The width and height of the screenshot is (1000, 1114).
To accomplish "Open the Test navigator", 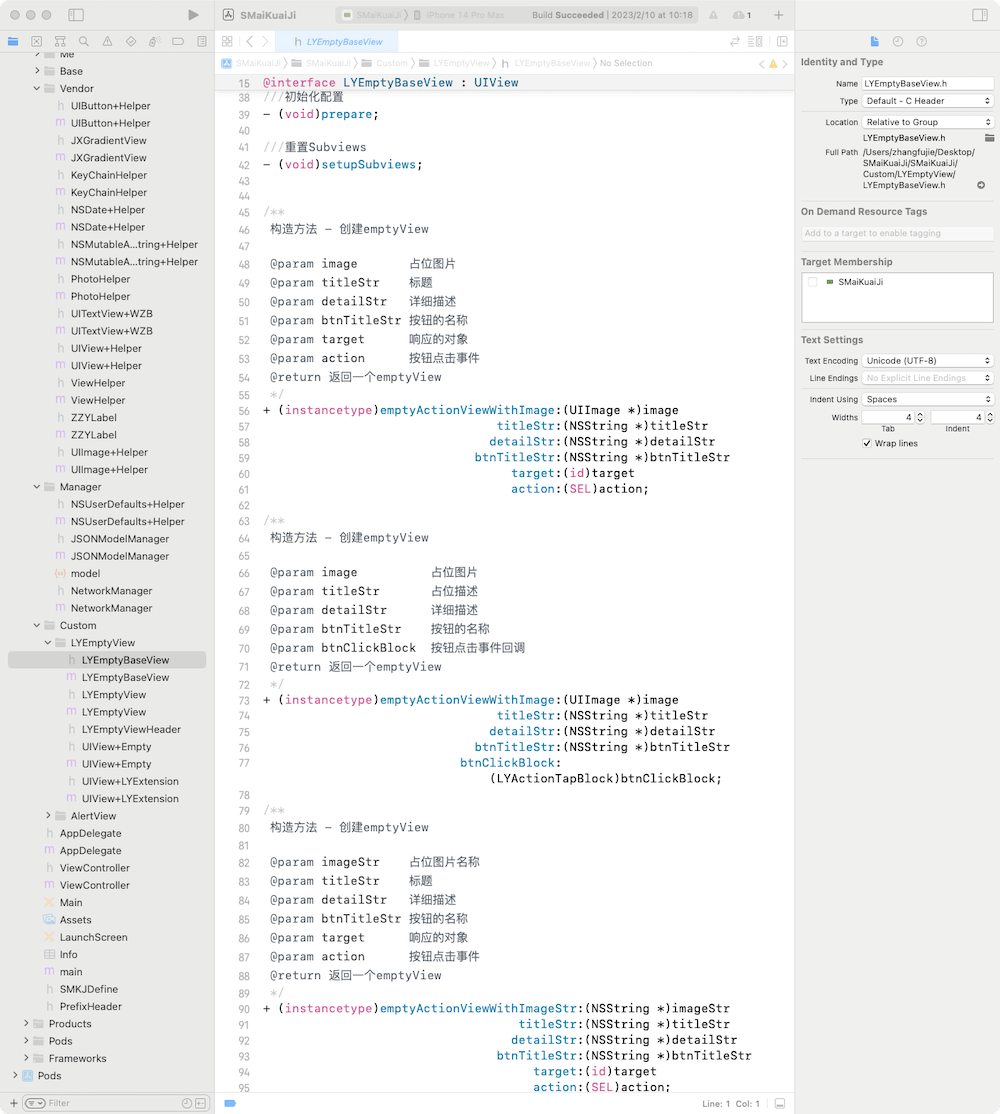I will 131,42.
